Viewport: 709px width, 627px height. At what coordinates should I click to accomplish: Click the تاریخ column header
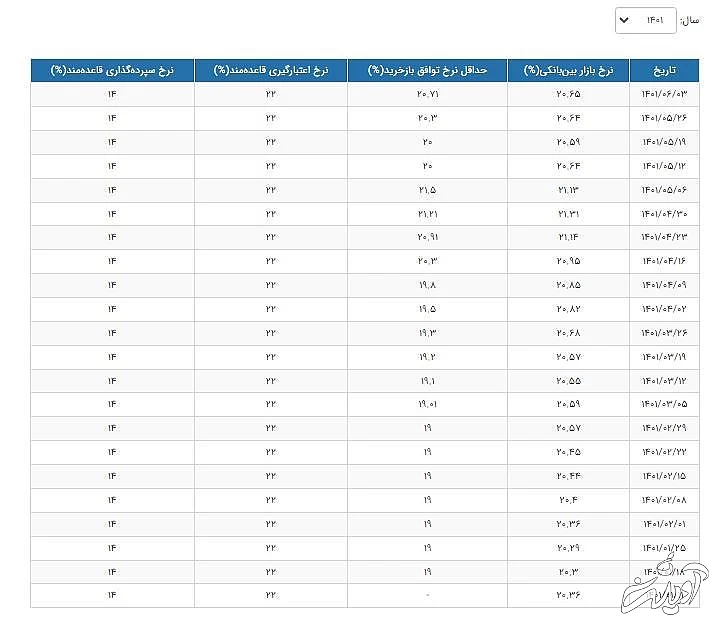(664, 70)
